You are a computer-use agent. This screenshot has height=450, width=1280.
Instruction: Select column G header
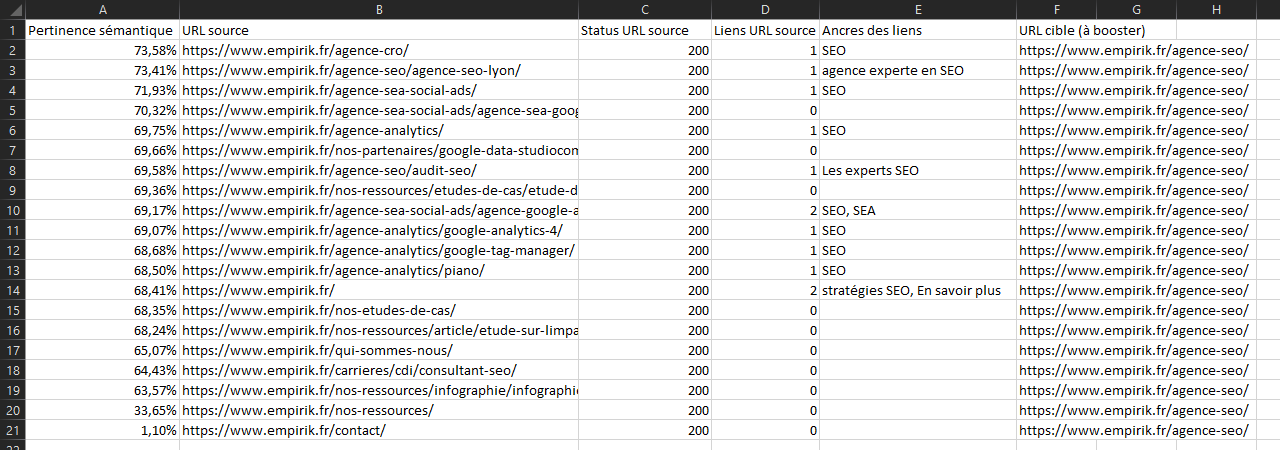pyautogui.click(x=1136, y=10)
